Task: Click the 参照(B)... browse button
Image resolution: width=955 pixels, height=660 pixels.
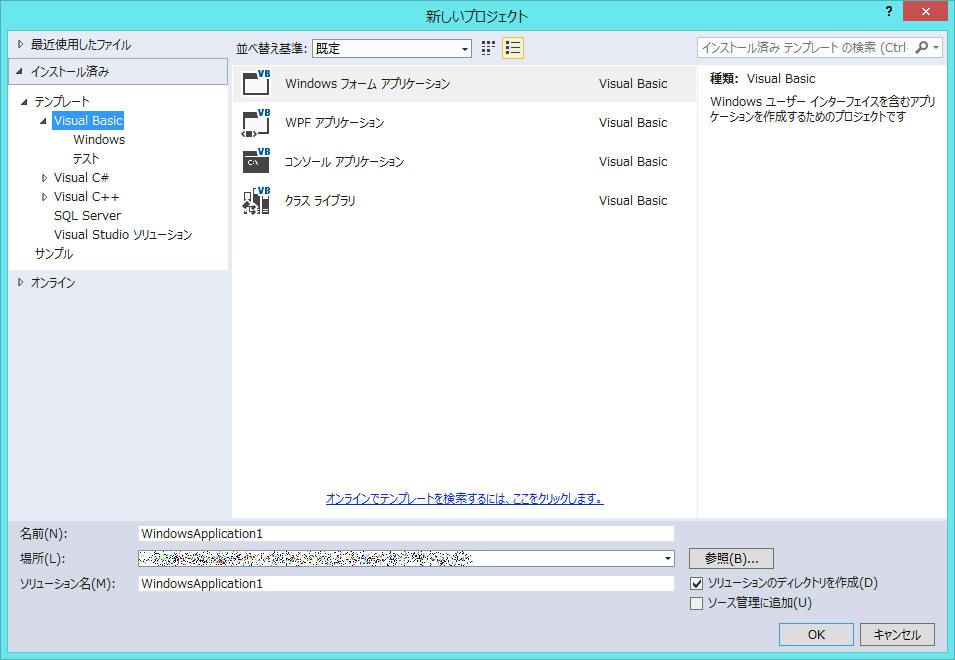Action: (x=731, y=558)
